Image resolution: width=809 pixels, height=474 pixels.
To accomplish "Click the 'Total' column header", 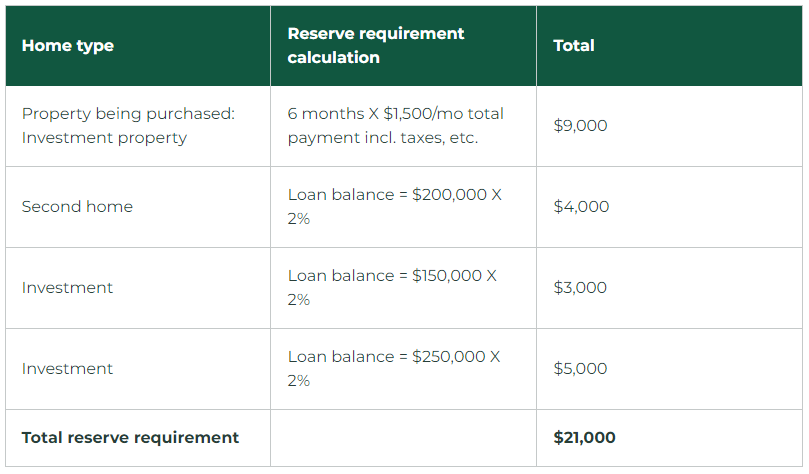I will click(574, 46).
